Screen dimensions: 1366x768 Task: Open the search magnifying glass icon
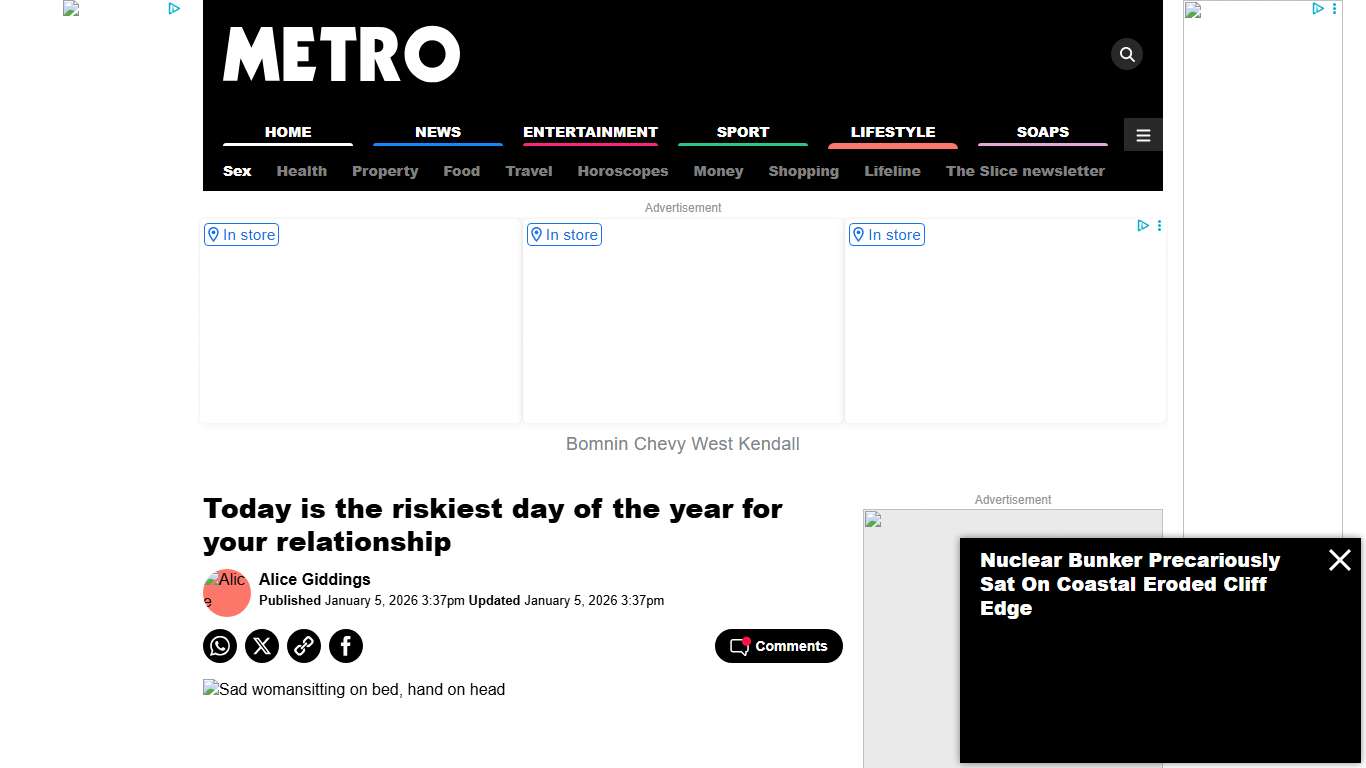[x=1126, y=54]
